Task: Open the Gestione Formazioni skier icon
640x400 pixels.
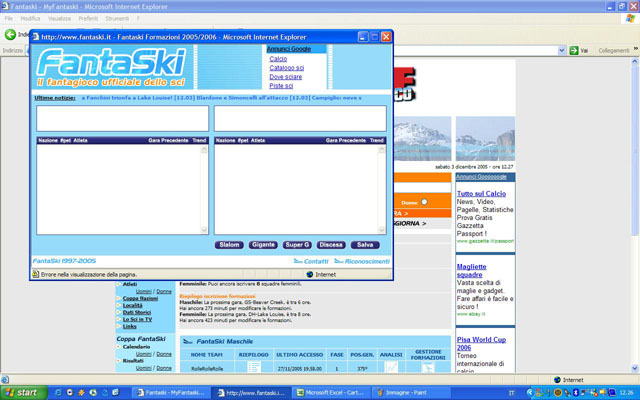Action: click(428, 368)
